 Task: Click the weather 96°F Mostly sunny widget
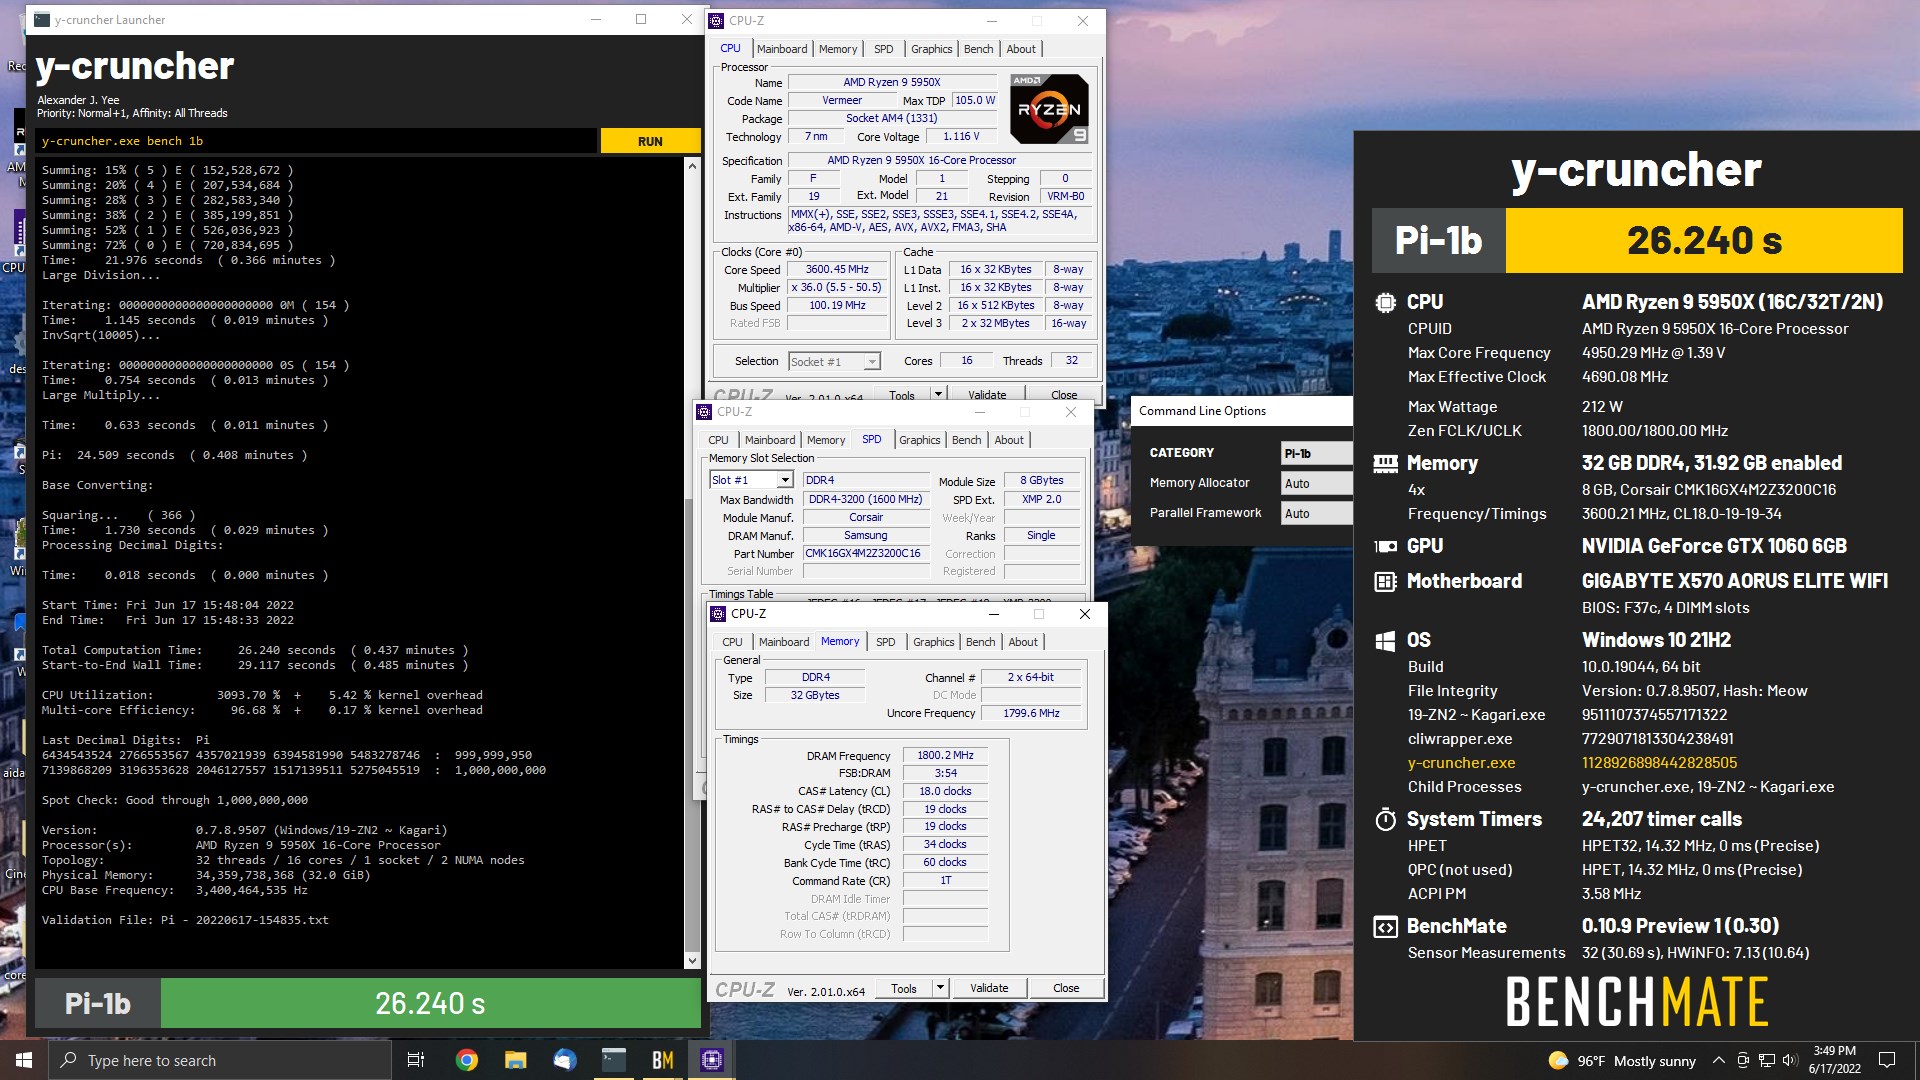(x=1621, y=1061)
